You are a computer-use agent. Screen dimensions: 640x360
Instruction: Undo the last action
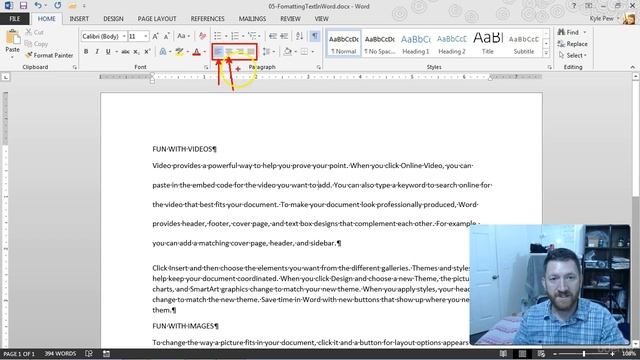38,6
